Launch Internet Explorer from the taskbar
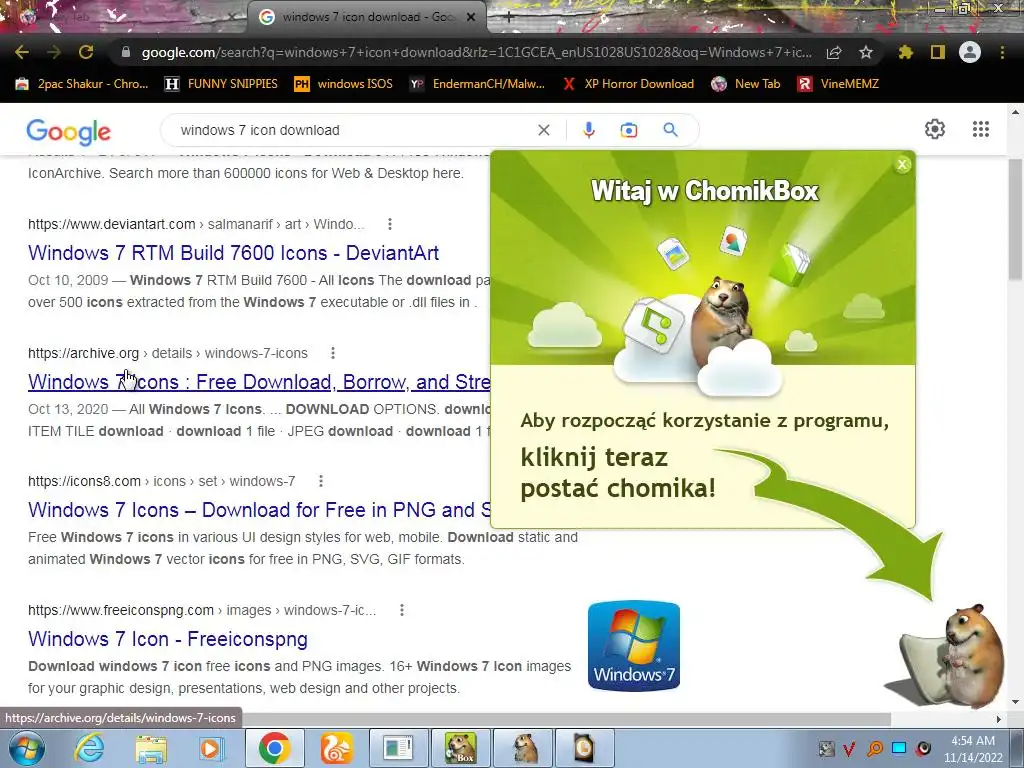This screenshot has height=768, width=1024. click(x=89, y=748)
